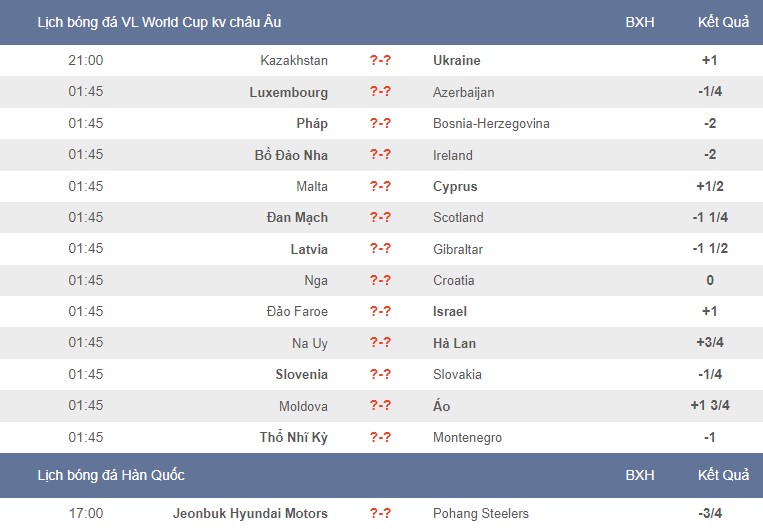Image resolution: width=763 pixels, height=529 pixels.
Task: Open Kết Quả link in Hàn Quốc header
Action: point(723,475)
